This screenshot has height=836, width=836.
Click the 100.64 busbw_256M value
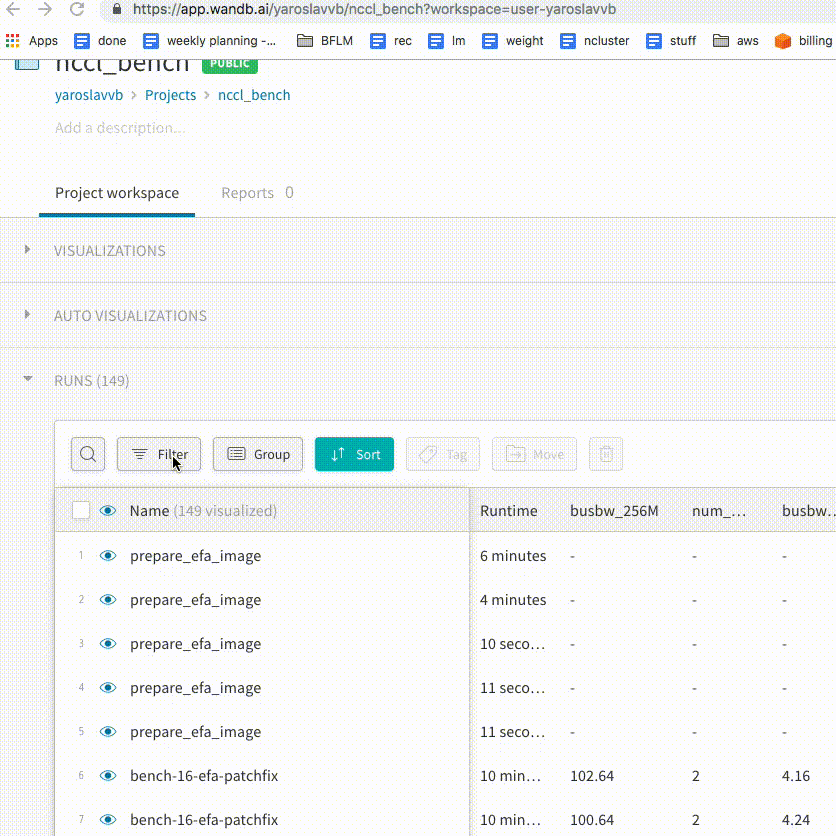click(592, 819)
